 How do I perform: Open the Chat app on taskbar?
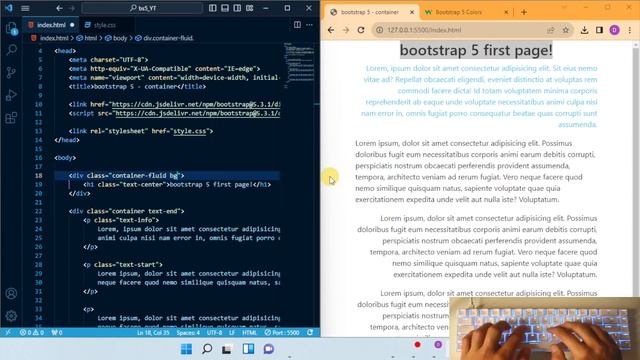coord(269,349)
